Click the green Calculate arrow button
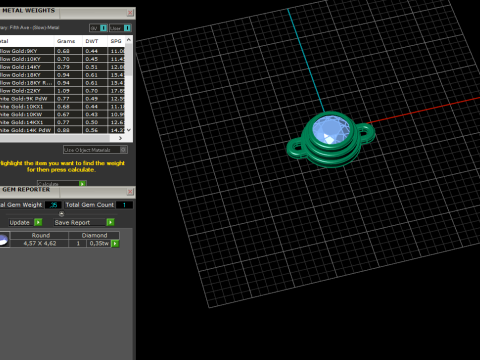This screenshot has height=360, width=480. (82, 184)
